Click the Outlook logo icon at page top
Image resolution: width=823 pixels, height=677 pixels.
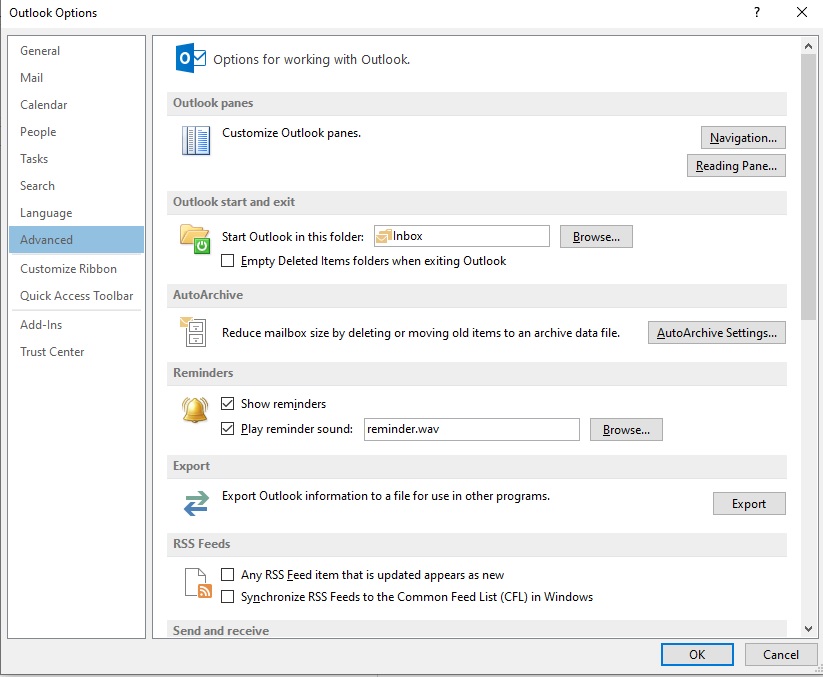coord(192,58)
